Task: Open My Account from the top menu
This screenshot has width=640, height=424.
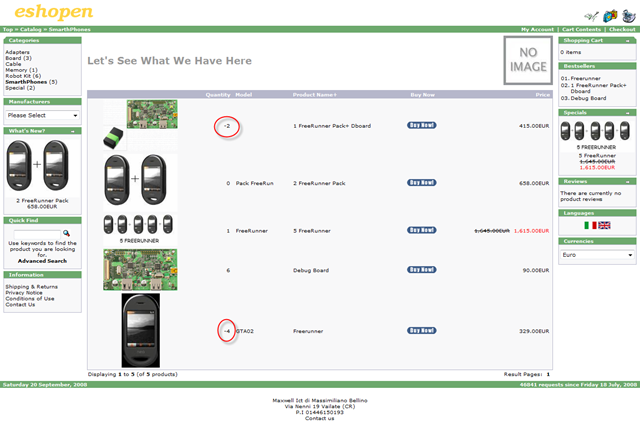Action: coord(537,30)
